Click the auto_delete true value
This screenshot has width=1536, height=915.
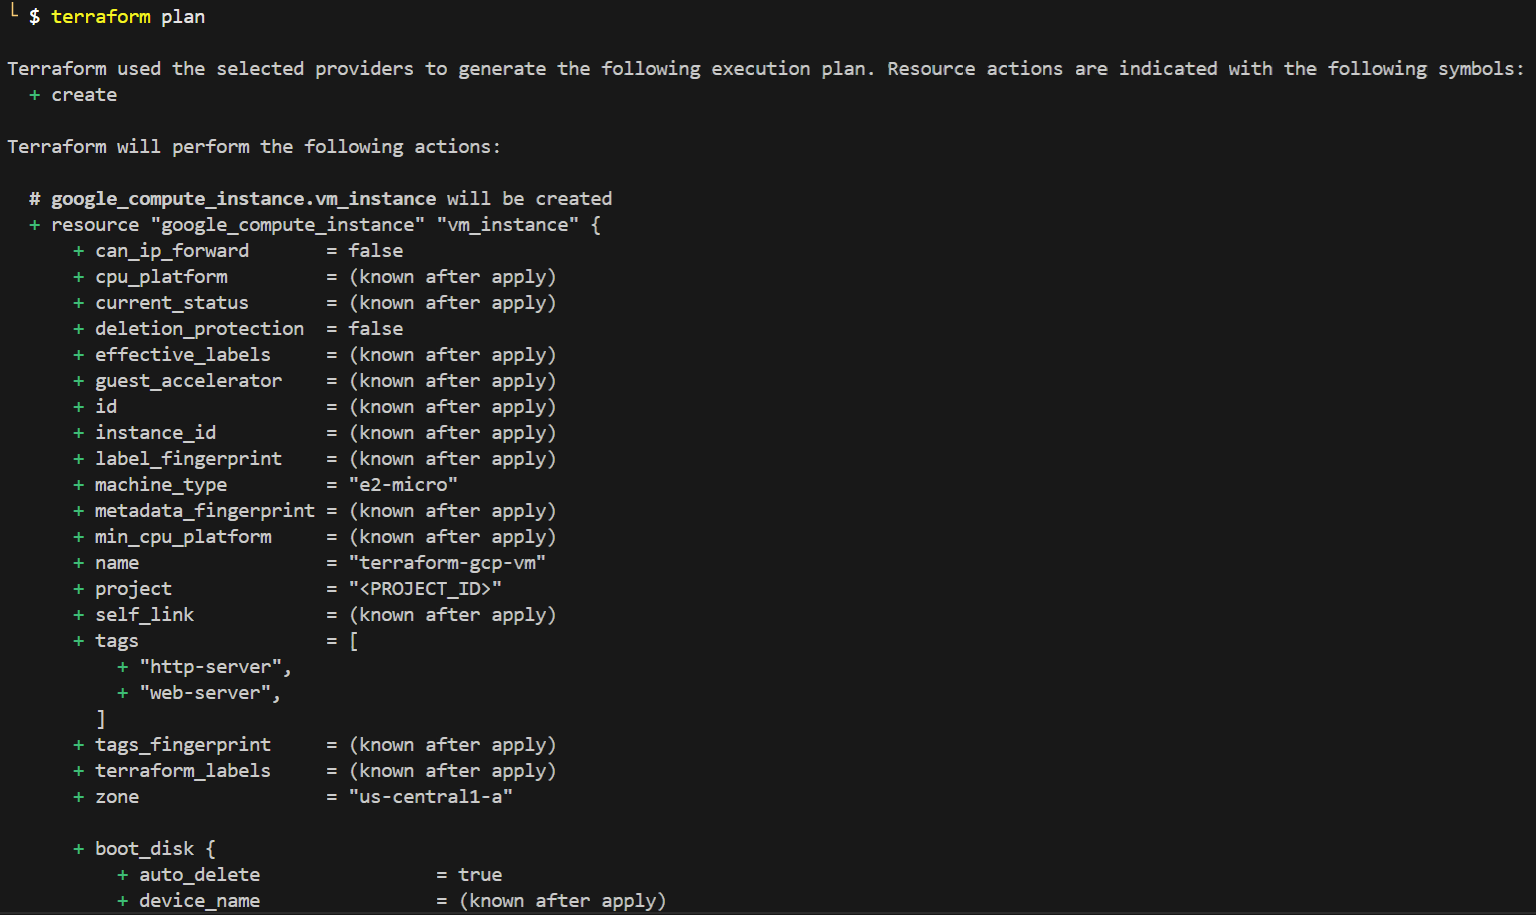[480, 875]
